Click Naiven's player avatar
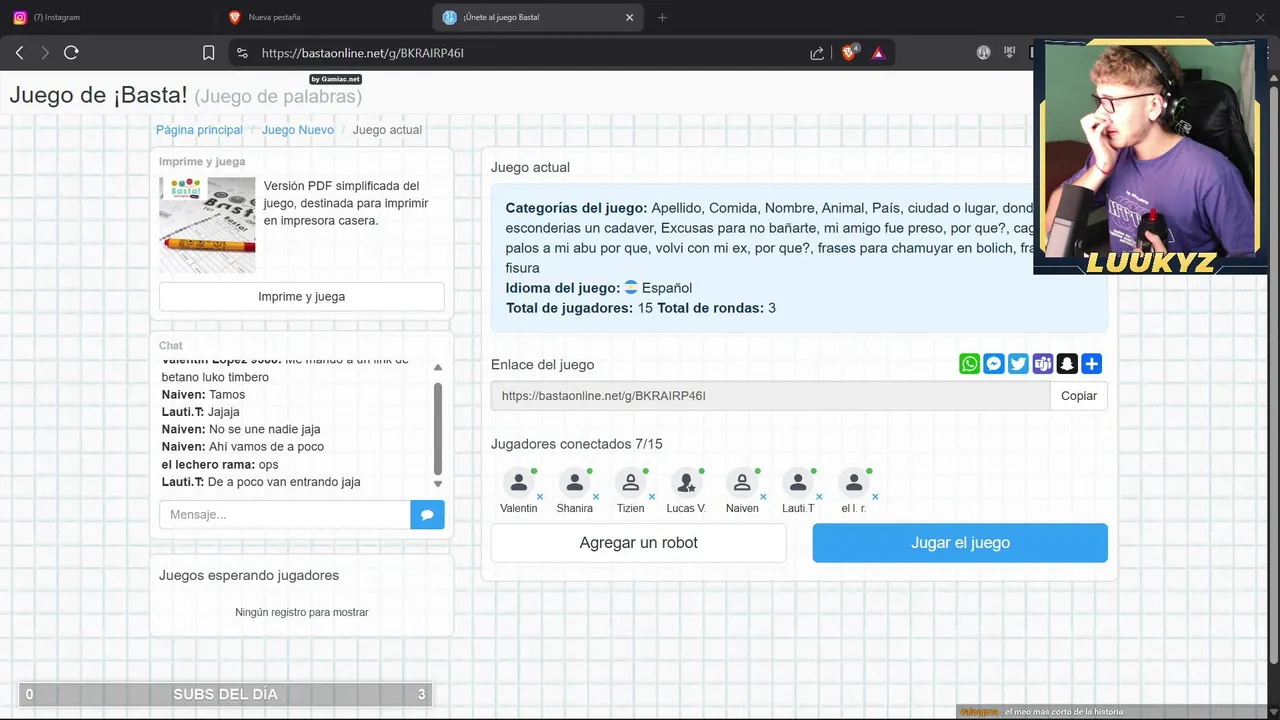Viewport: 1280px width, 720px height. click(742, 483)
